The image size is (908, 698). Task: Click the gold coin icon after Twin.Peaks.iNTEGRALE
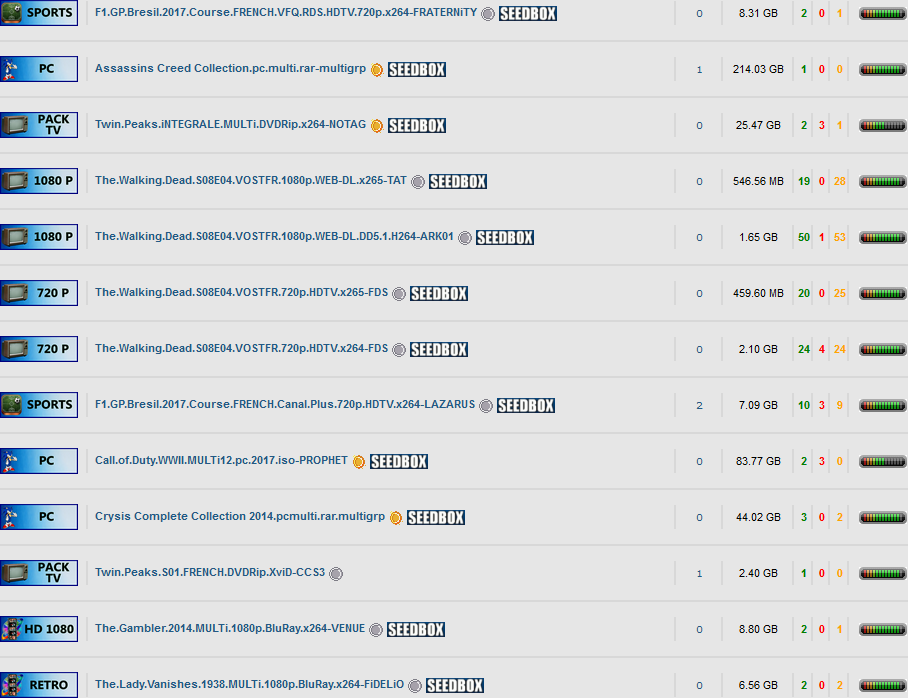click(x=377, y=126)
